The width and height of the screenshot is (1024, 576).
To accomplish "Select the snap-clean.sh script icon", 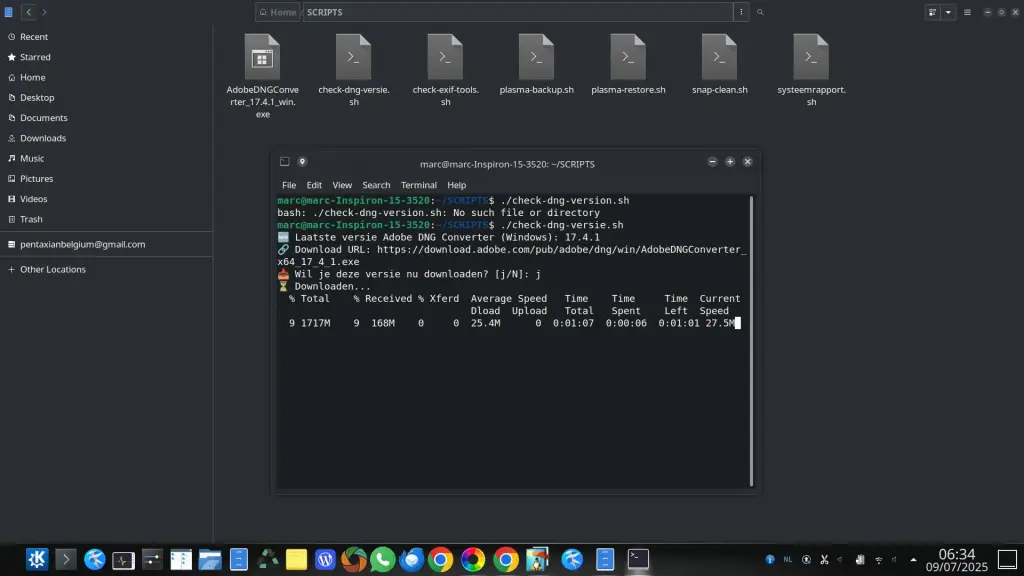I will click(719, 57).
